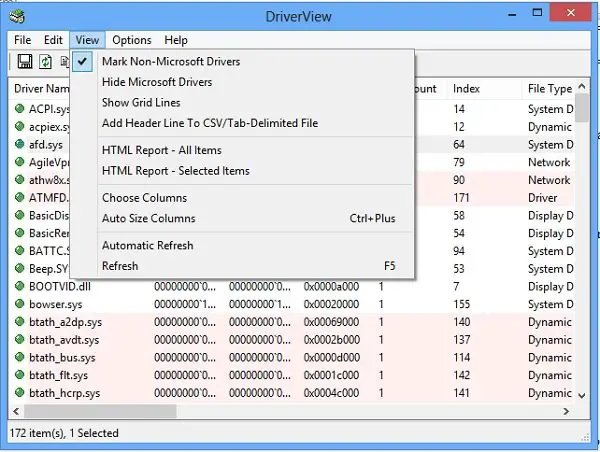Viewport: 600px width, 452px height.
Task: Click the green icon beside btath_a2dp.sys
Action: click(x=20, y=321)
